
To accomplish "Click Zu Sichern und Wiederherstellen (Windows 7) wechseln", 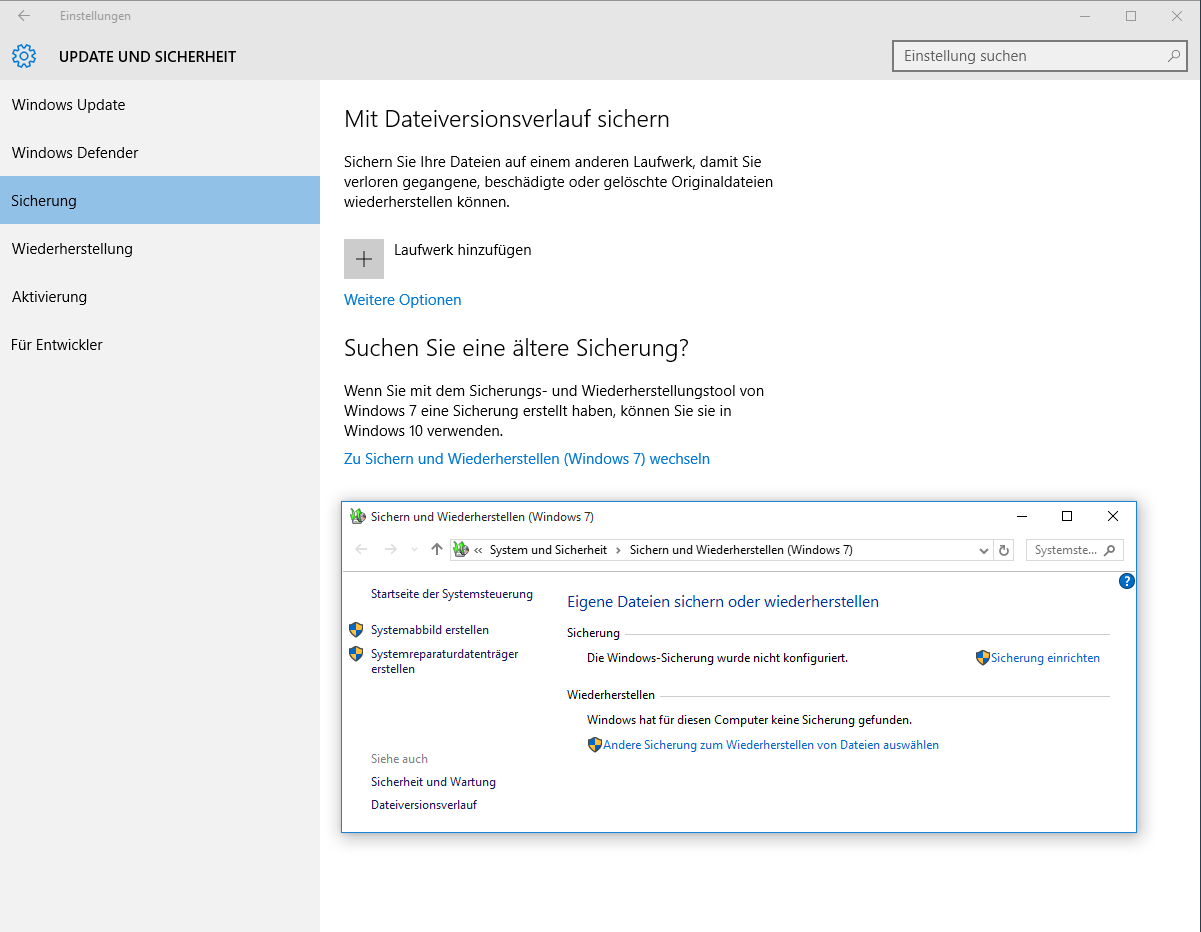I will pyautogui.click(x=527, y=459).
